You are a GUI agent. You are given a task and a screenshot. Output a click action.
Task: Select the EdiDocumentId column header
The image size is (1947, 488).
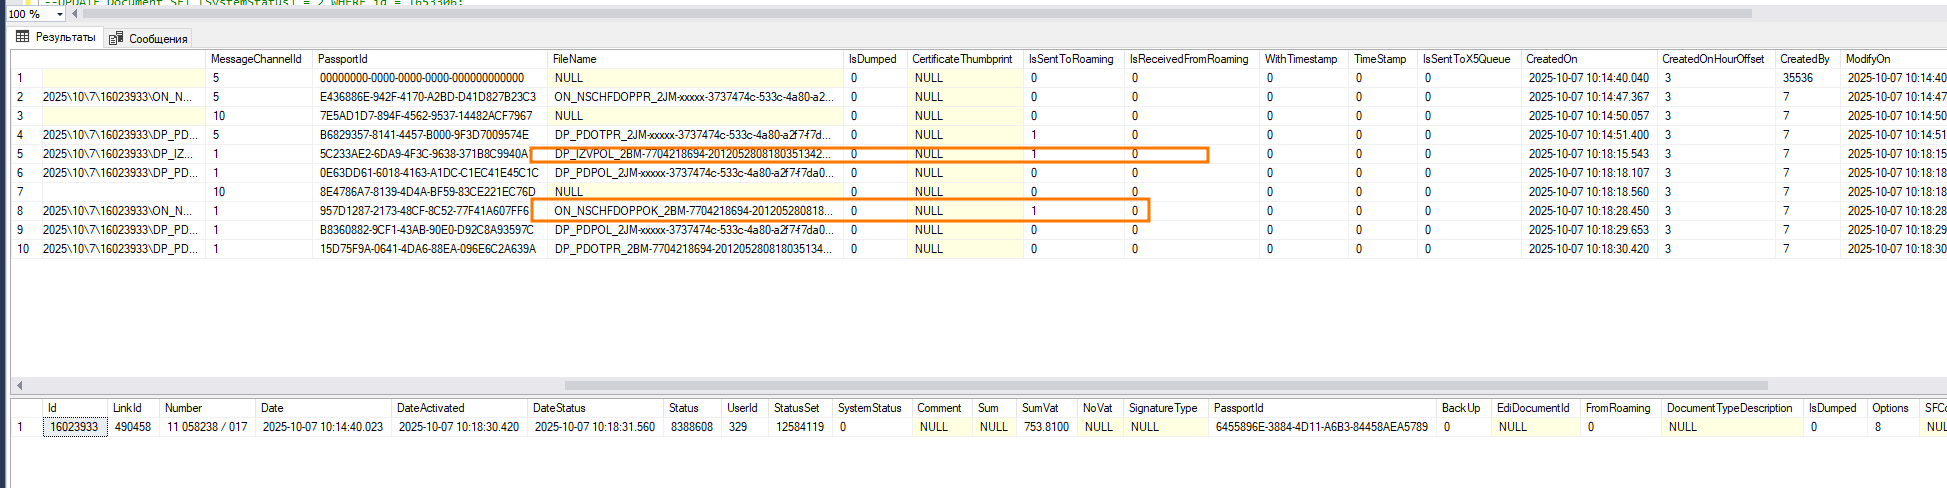tap(1537, 408)
